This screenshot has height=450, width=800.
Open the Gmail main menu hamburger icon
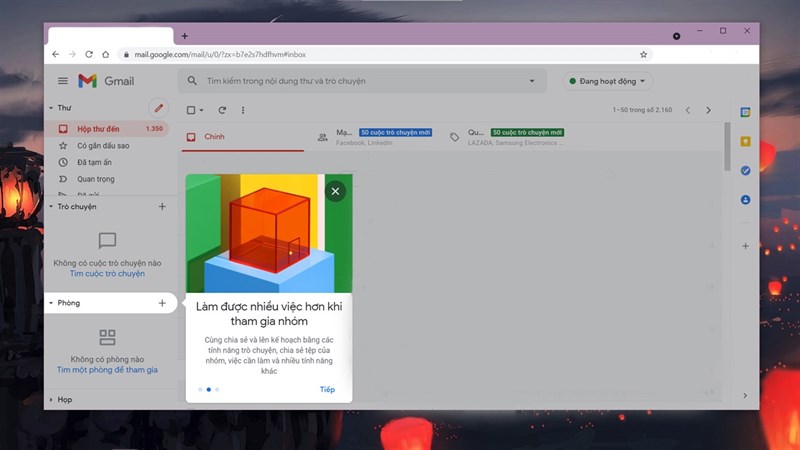point(63,81)
